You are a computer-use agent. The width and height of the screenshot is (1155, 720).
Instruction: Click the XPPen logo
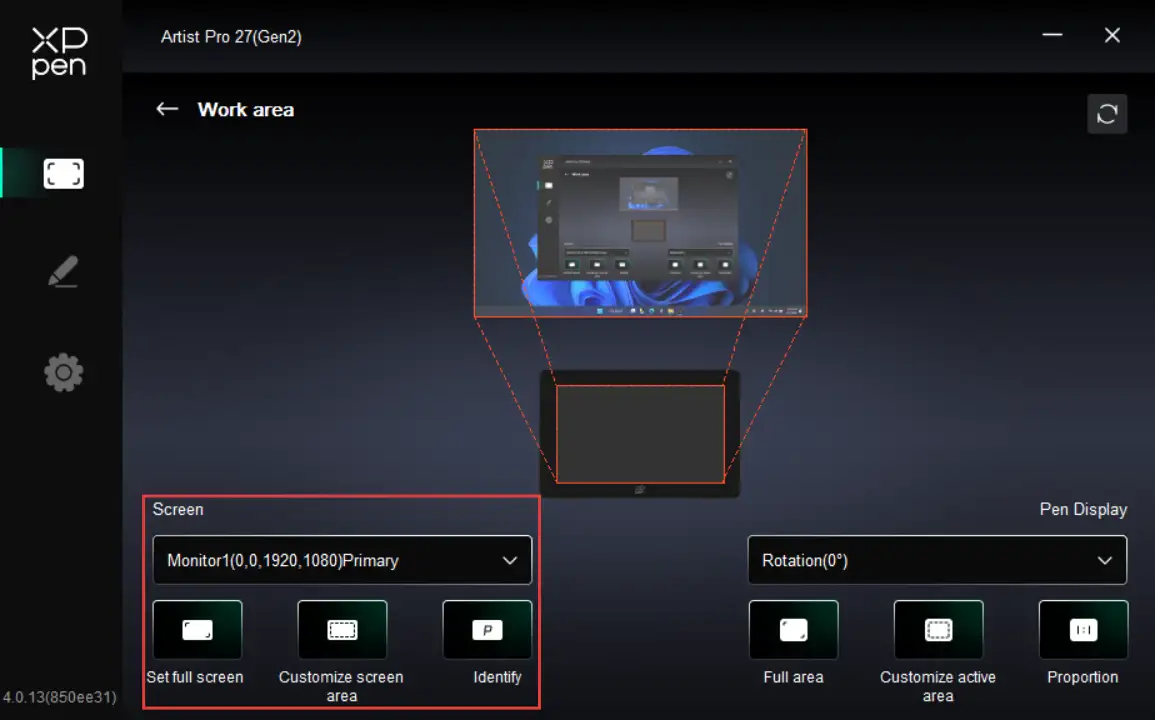click(x=59, y=52)
